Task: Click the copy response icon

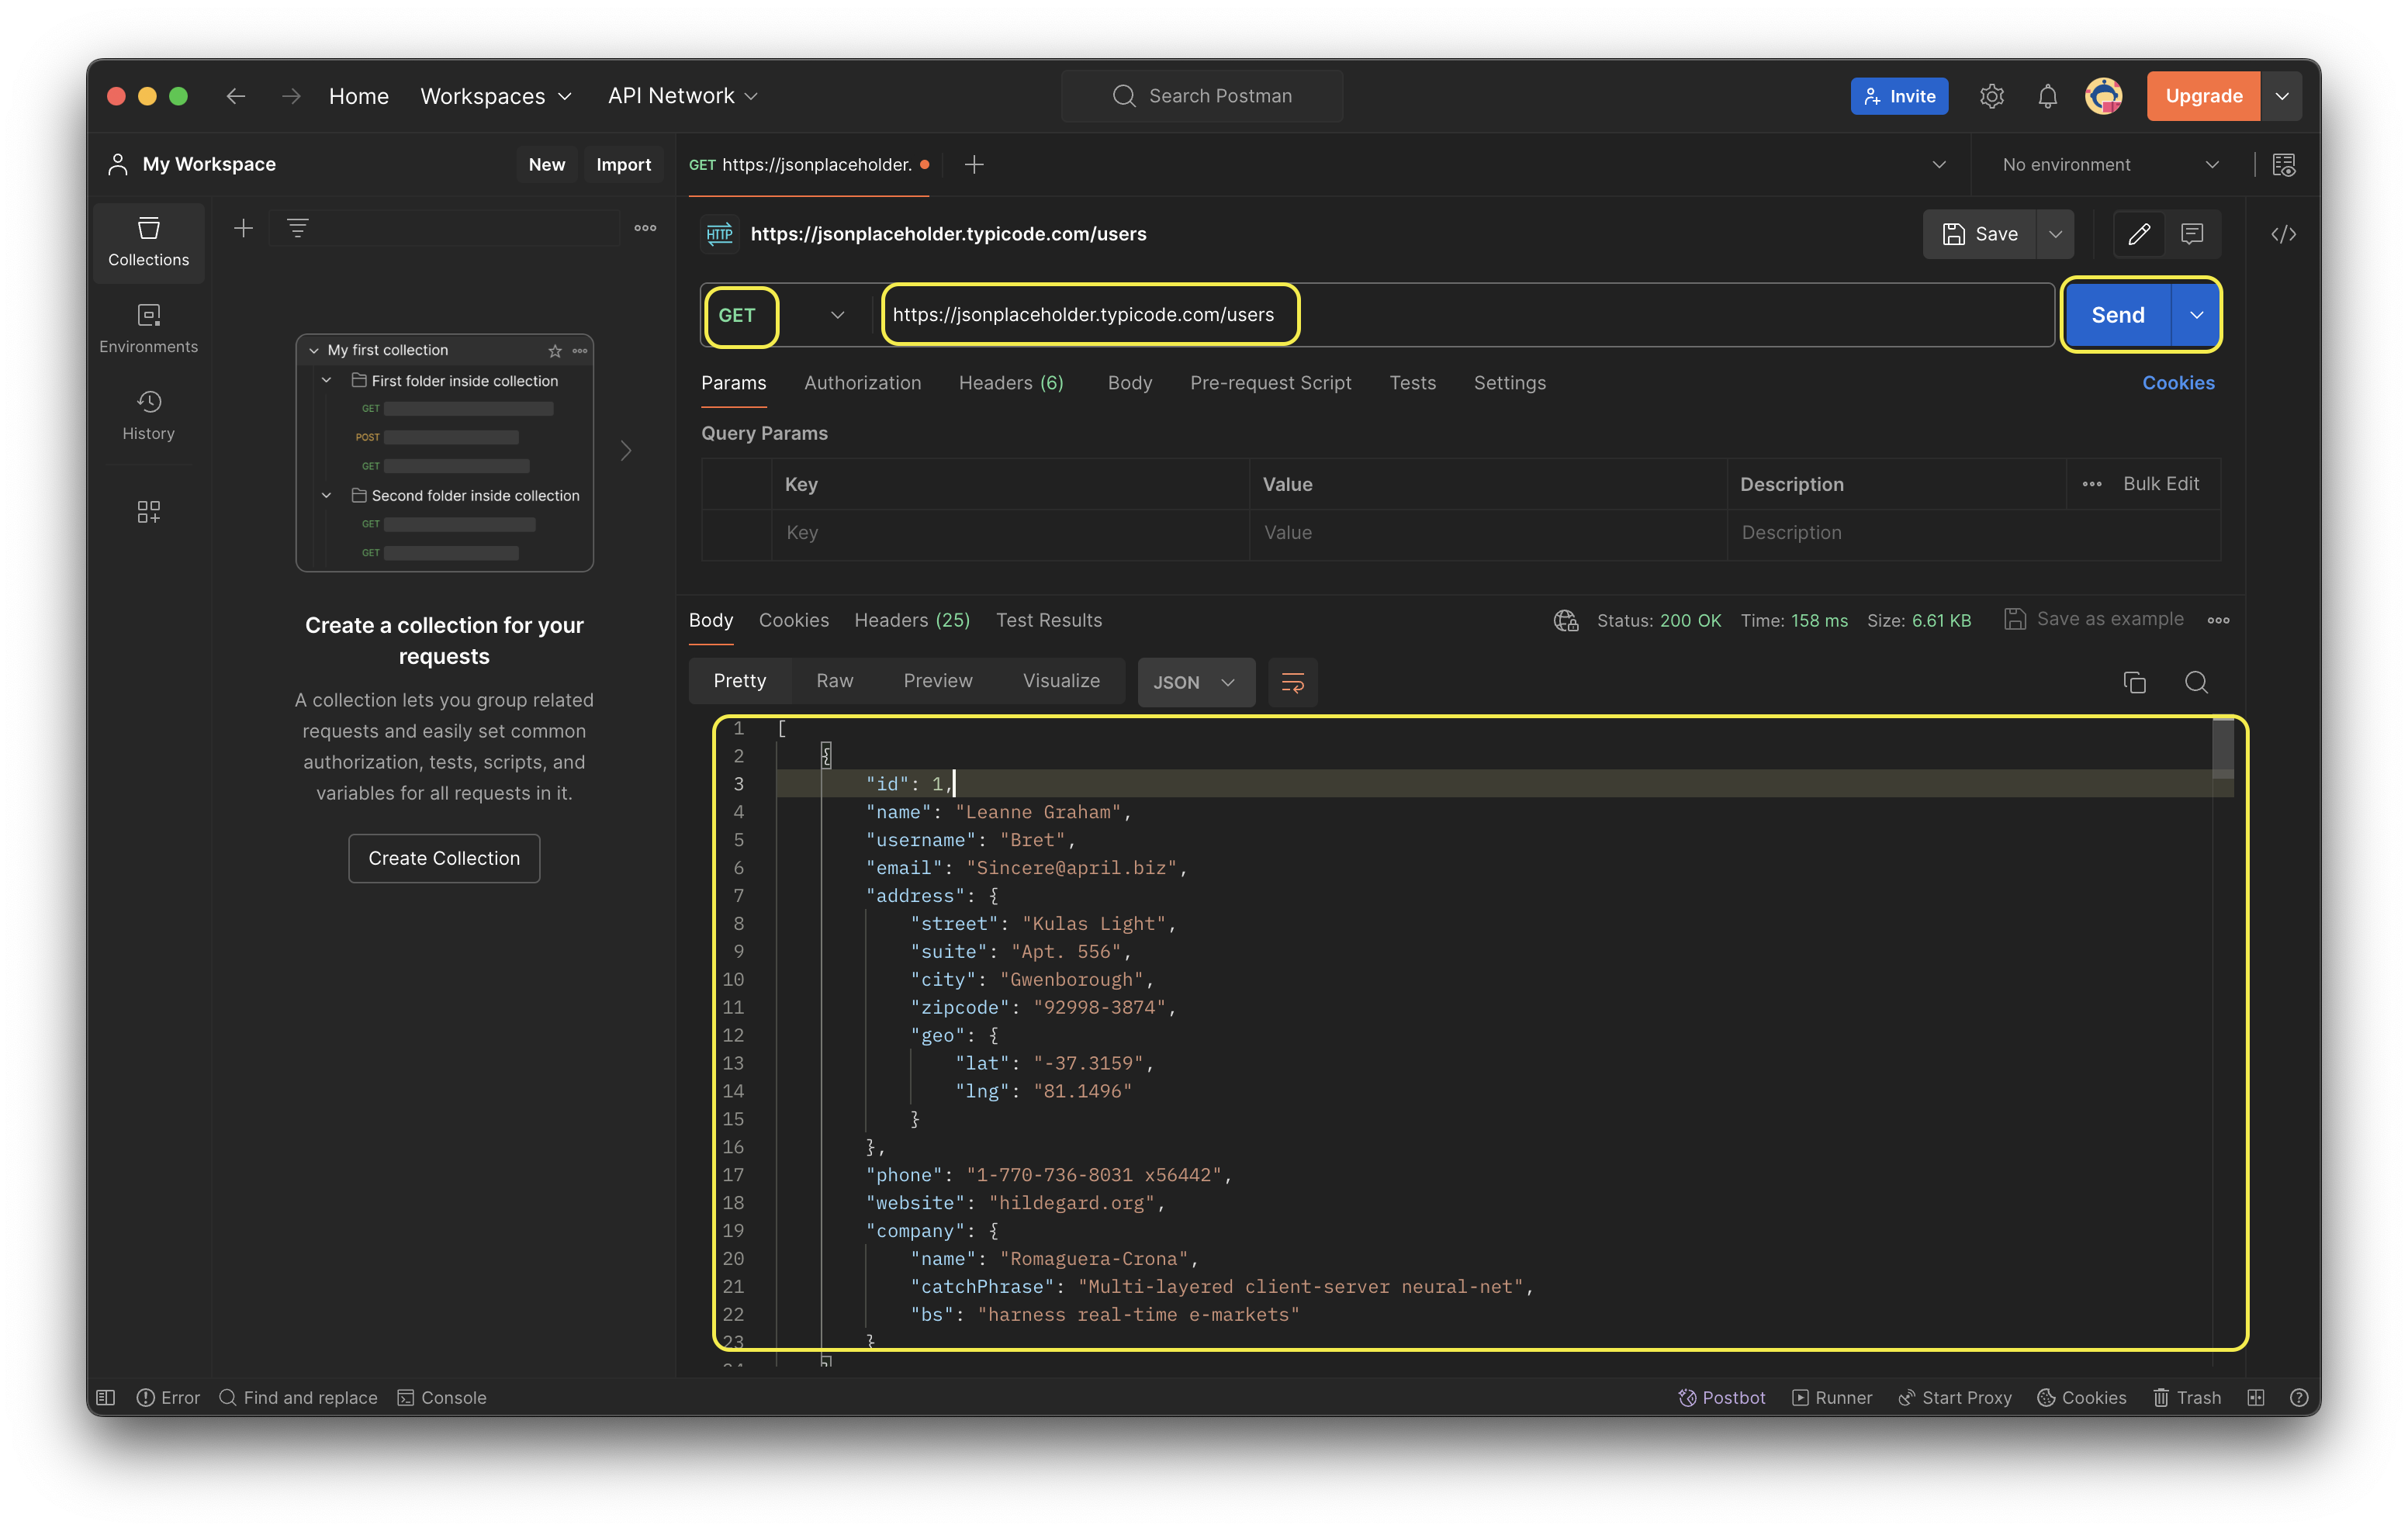Action: 2134,682
